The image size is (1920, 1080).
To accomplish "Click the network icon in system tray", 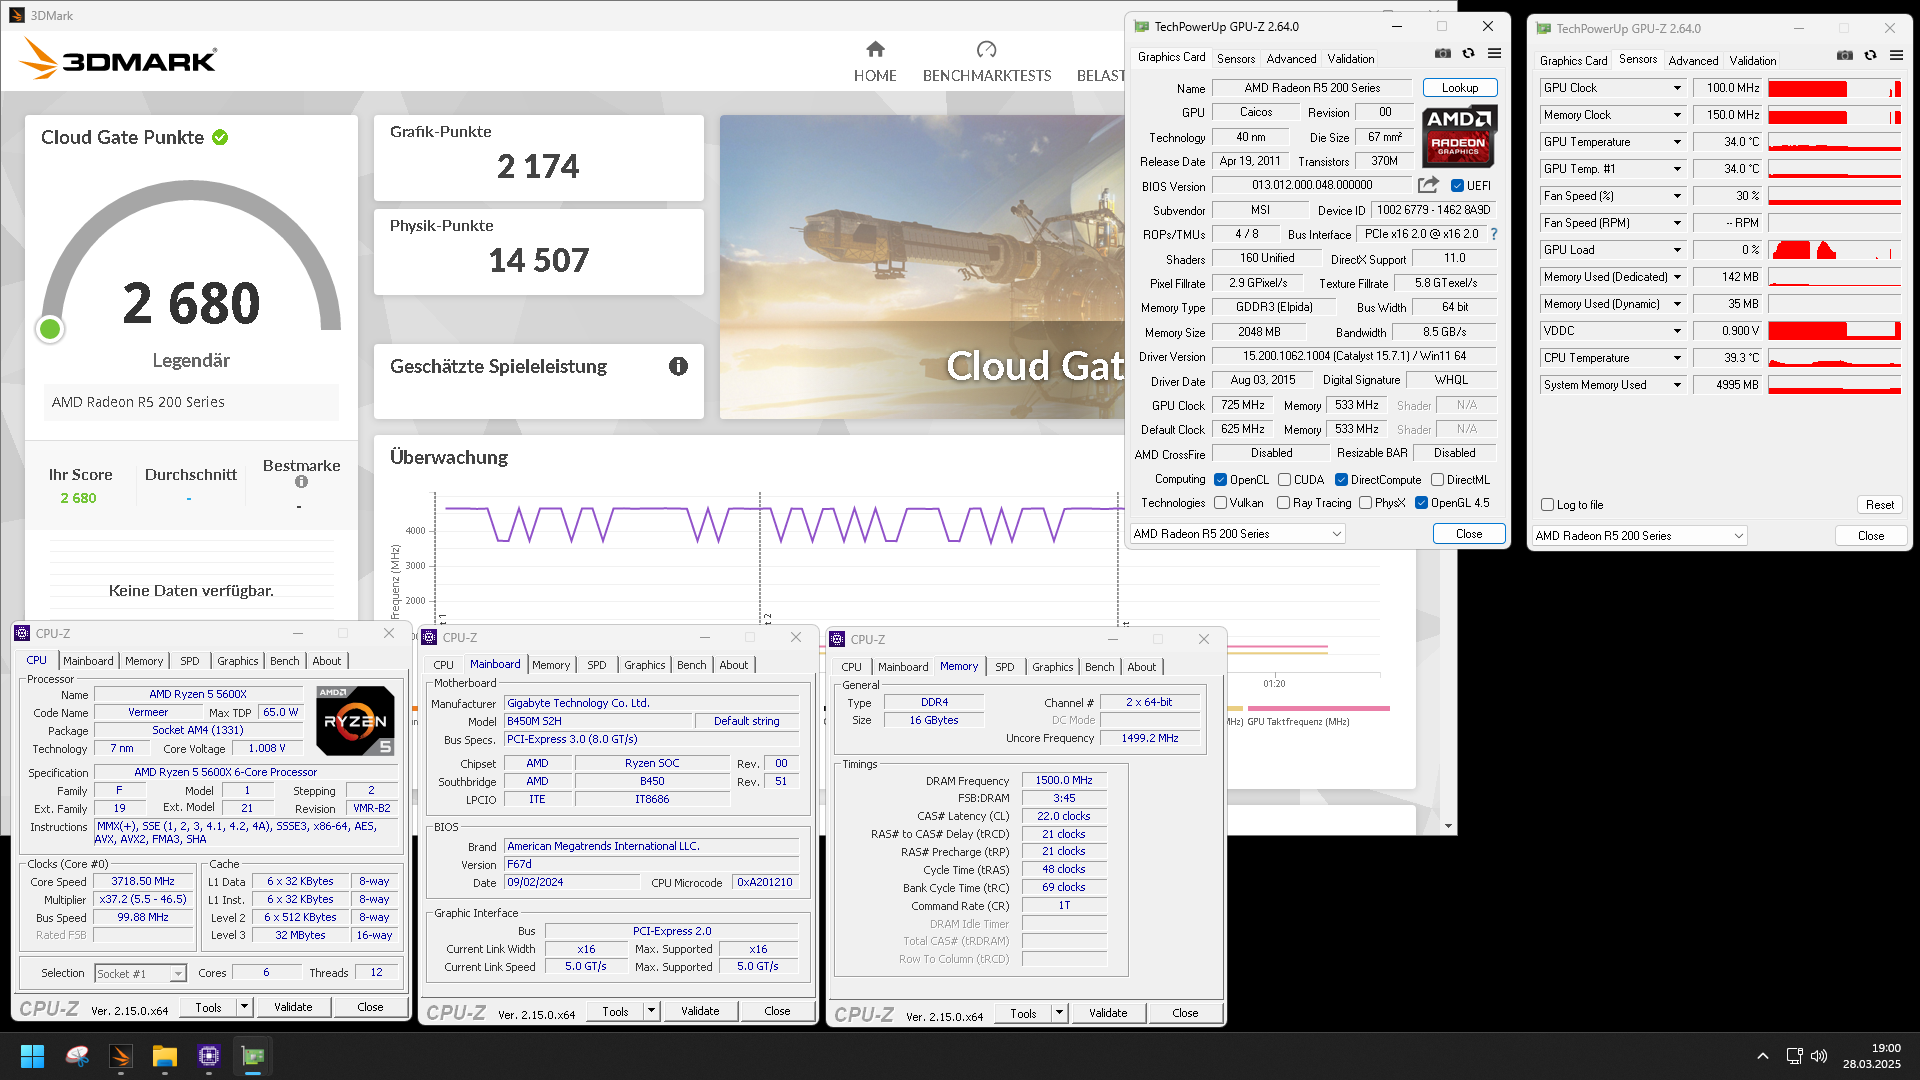I will coord(1794,1056).
